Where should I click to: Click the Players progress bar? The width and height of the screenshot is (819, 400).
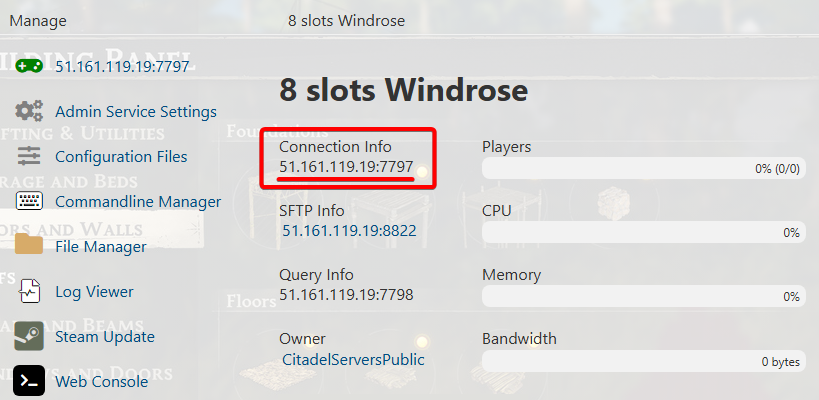tap(643, 168)
